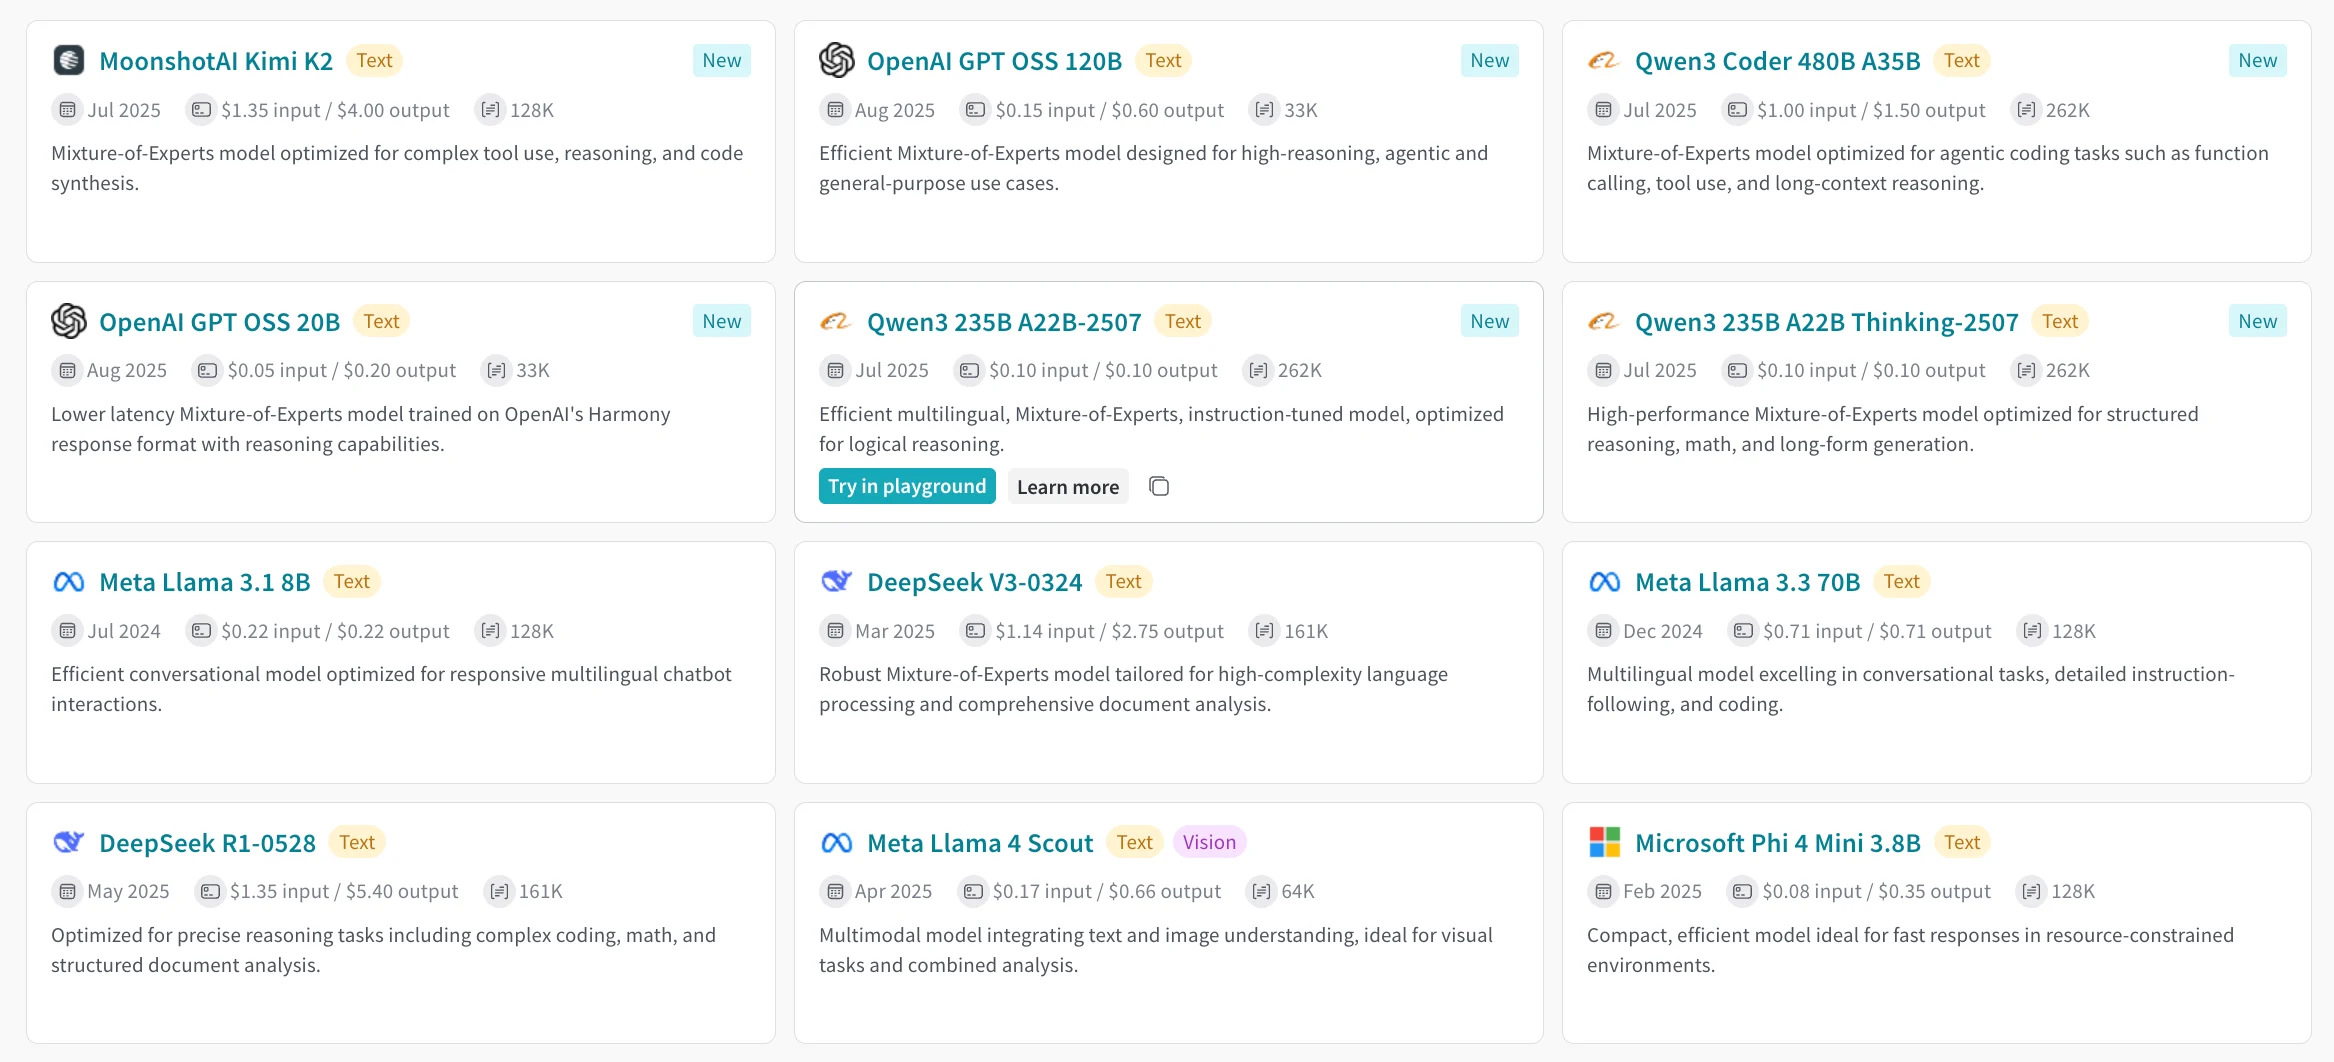Click the OpenAI logo on GPT OSS 120B
This screenshot has height=1062, width=2334.
coord(836,60)
